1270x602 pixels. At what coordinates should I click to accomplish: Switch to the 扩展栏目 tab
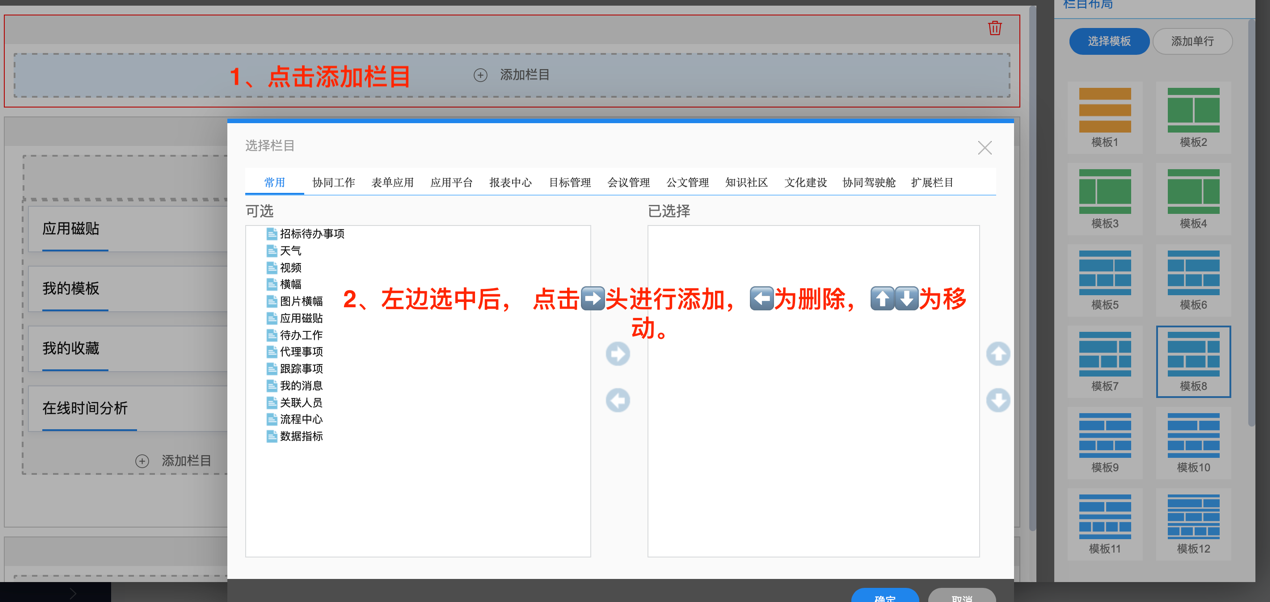(x=932, y=183)
